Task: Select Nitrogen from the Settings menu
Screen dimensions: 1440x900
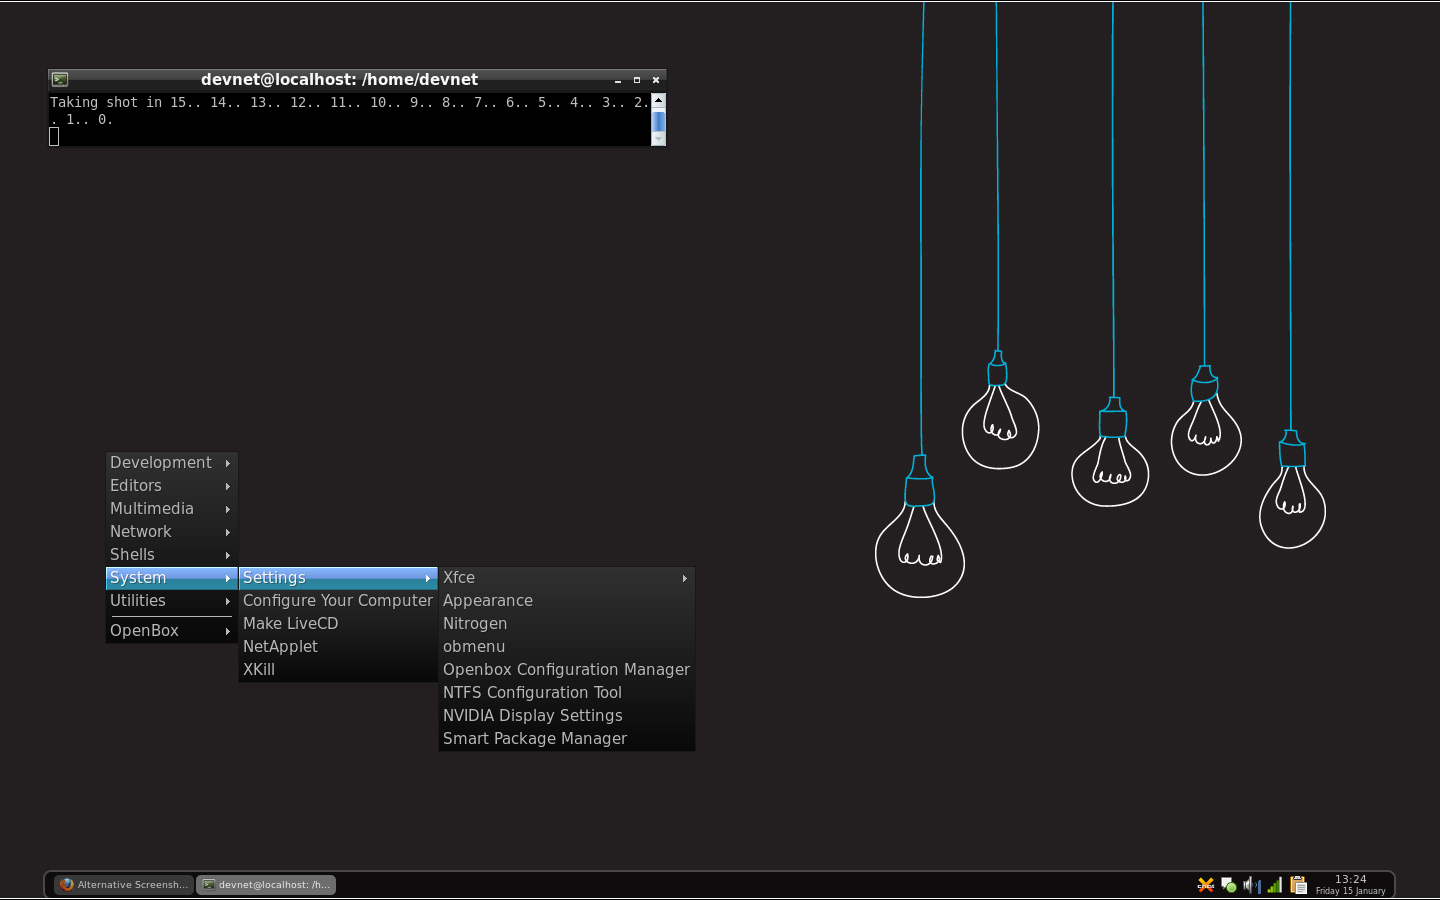Action: 475,623
